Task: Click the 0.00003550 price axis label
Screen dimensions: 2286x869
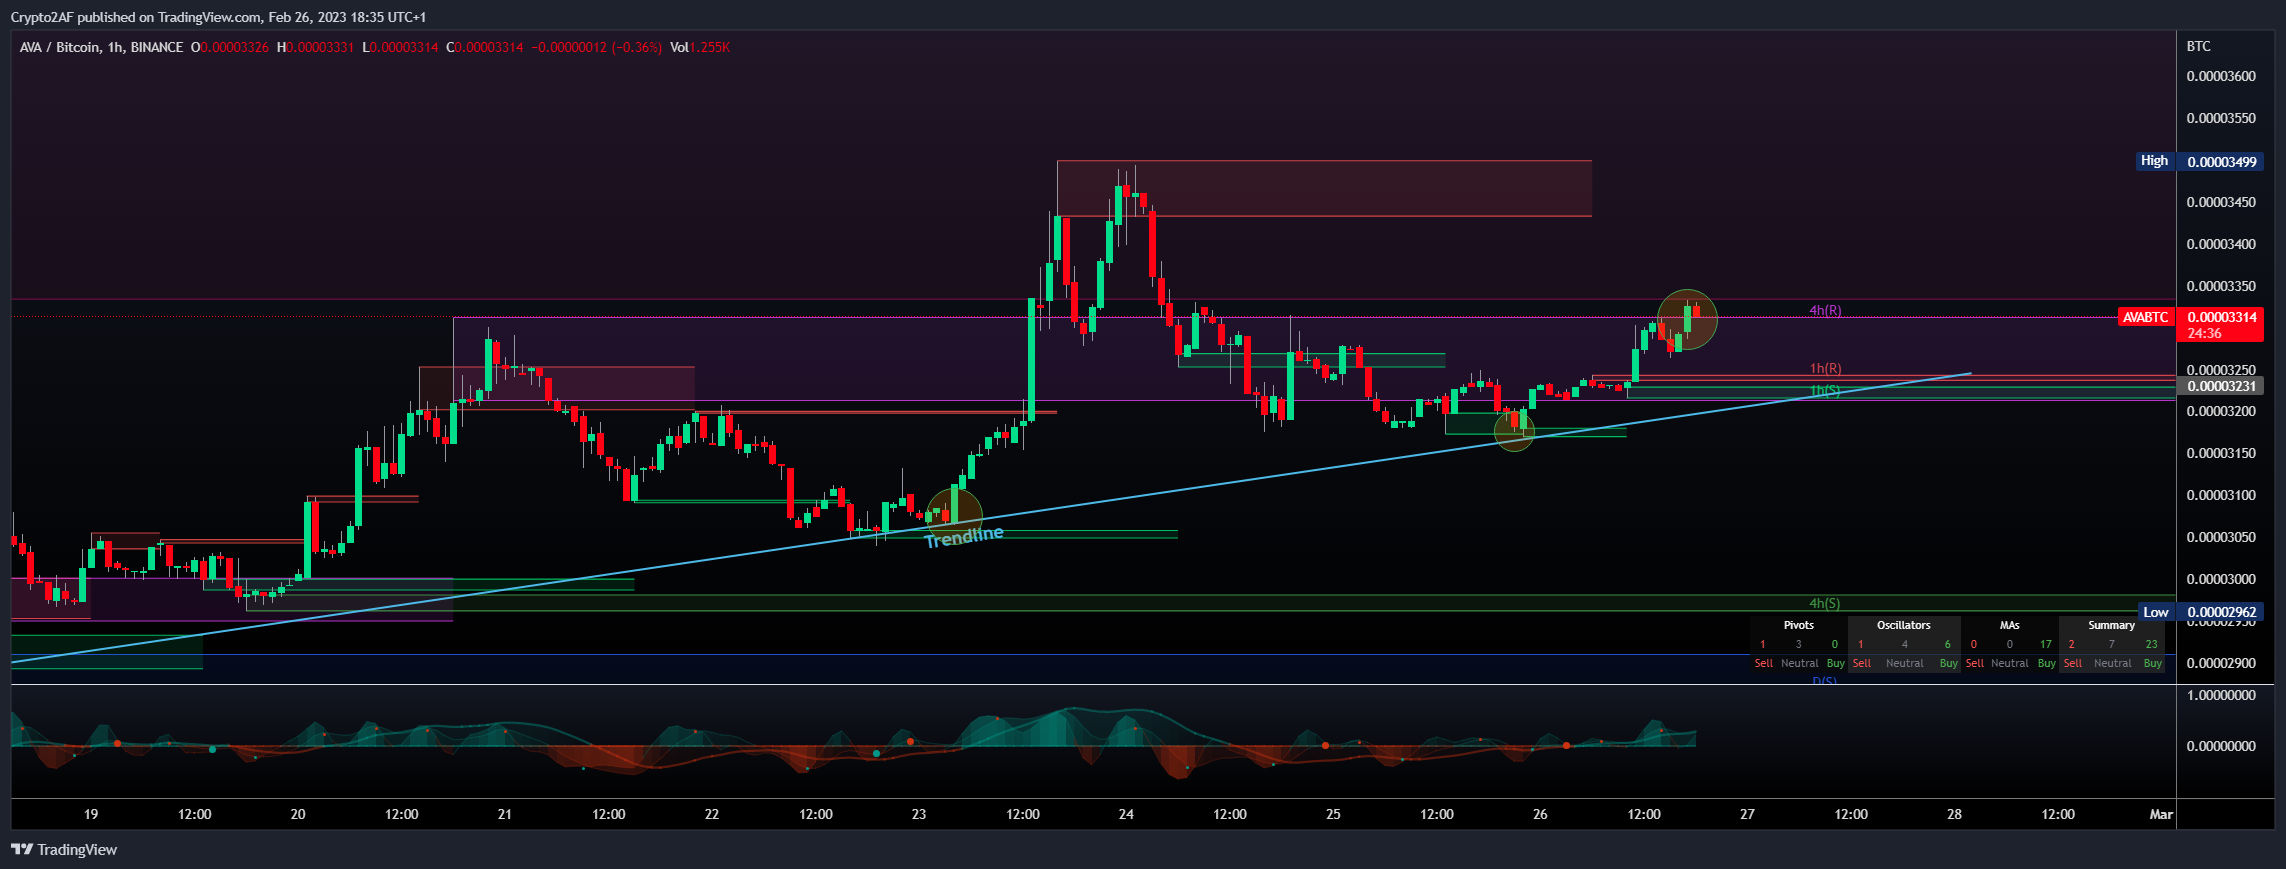Action: pos(2221,118)
